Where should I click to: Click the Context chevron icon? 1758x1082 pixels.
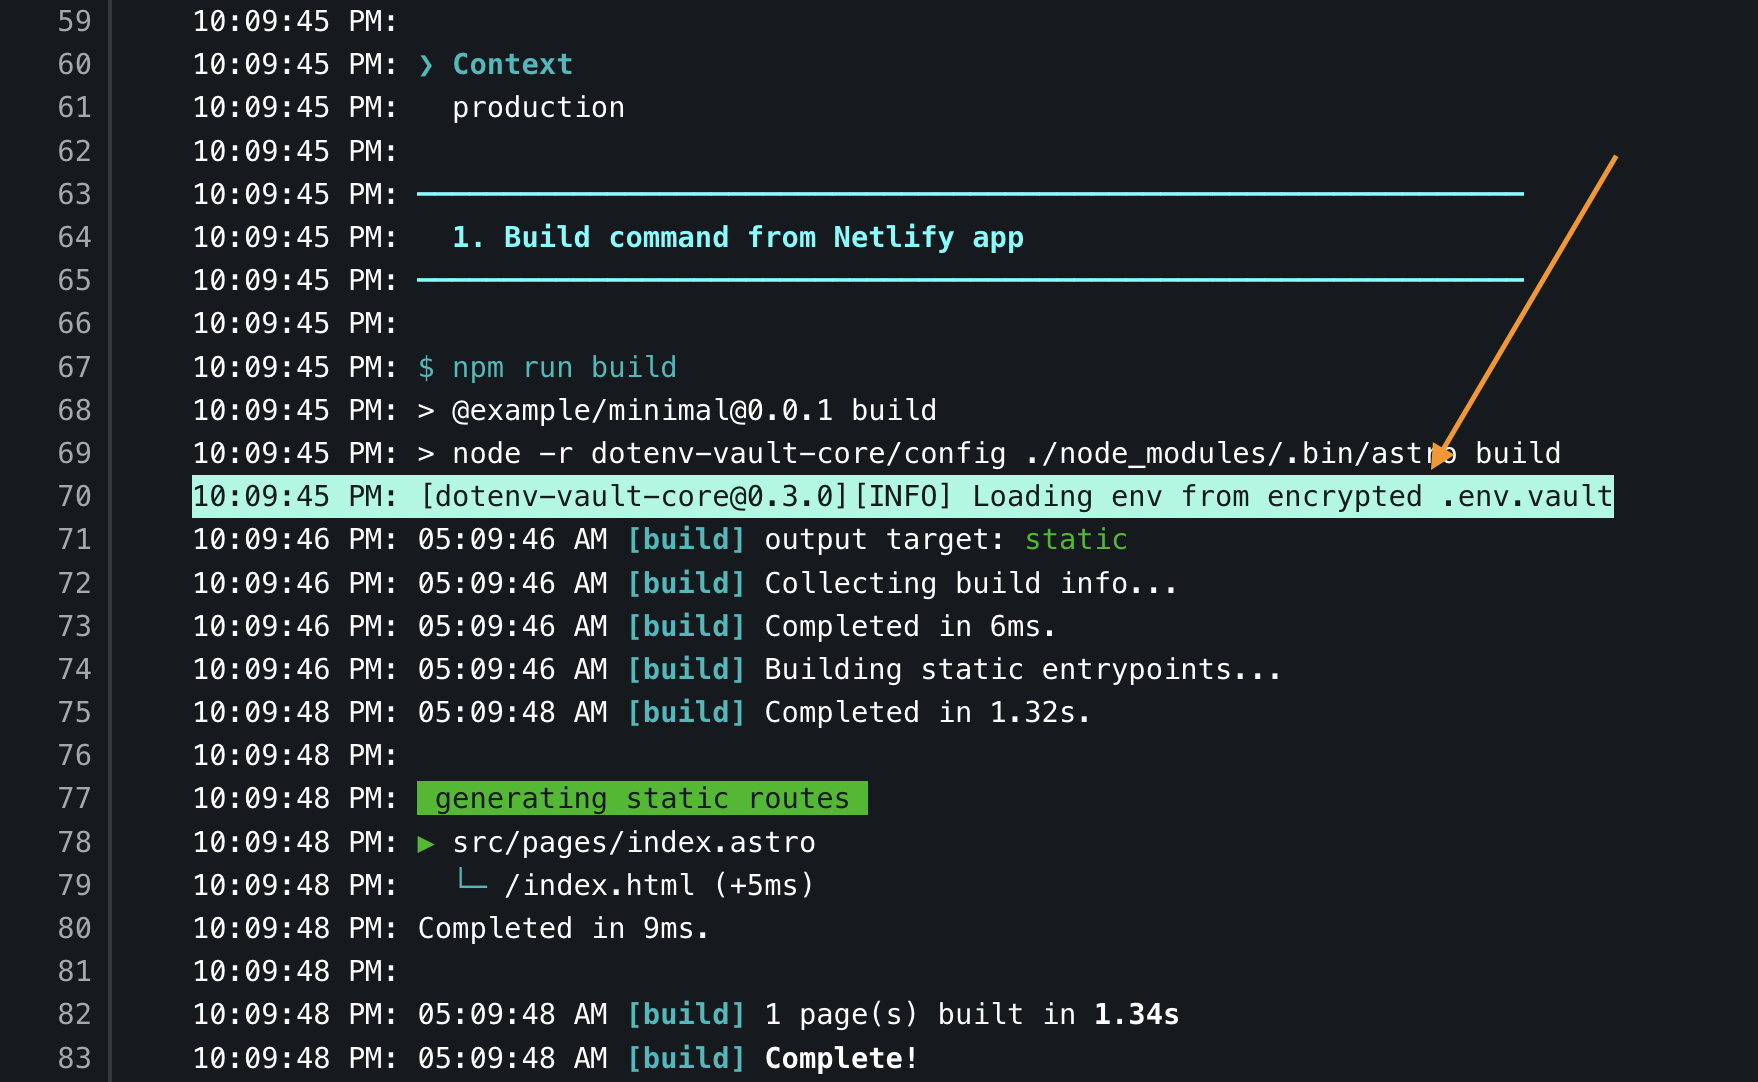[x=426, y=65]
